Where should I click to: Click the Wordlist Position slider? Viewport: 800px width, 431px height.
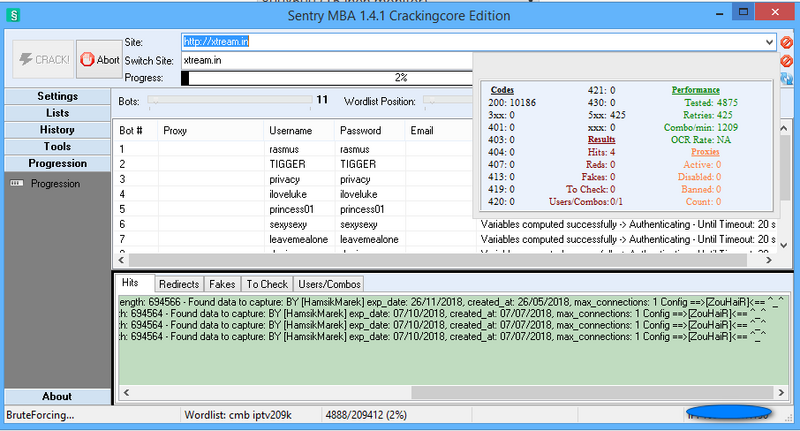pyautogui.click(x=449, y=100)
